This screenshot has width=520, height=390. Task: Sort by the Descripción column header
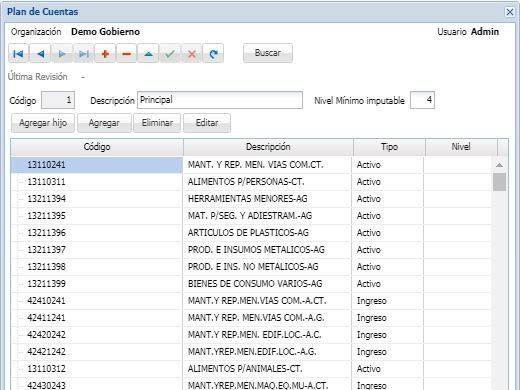pyautogui.click(x=268, y=147)
